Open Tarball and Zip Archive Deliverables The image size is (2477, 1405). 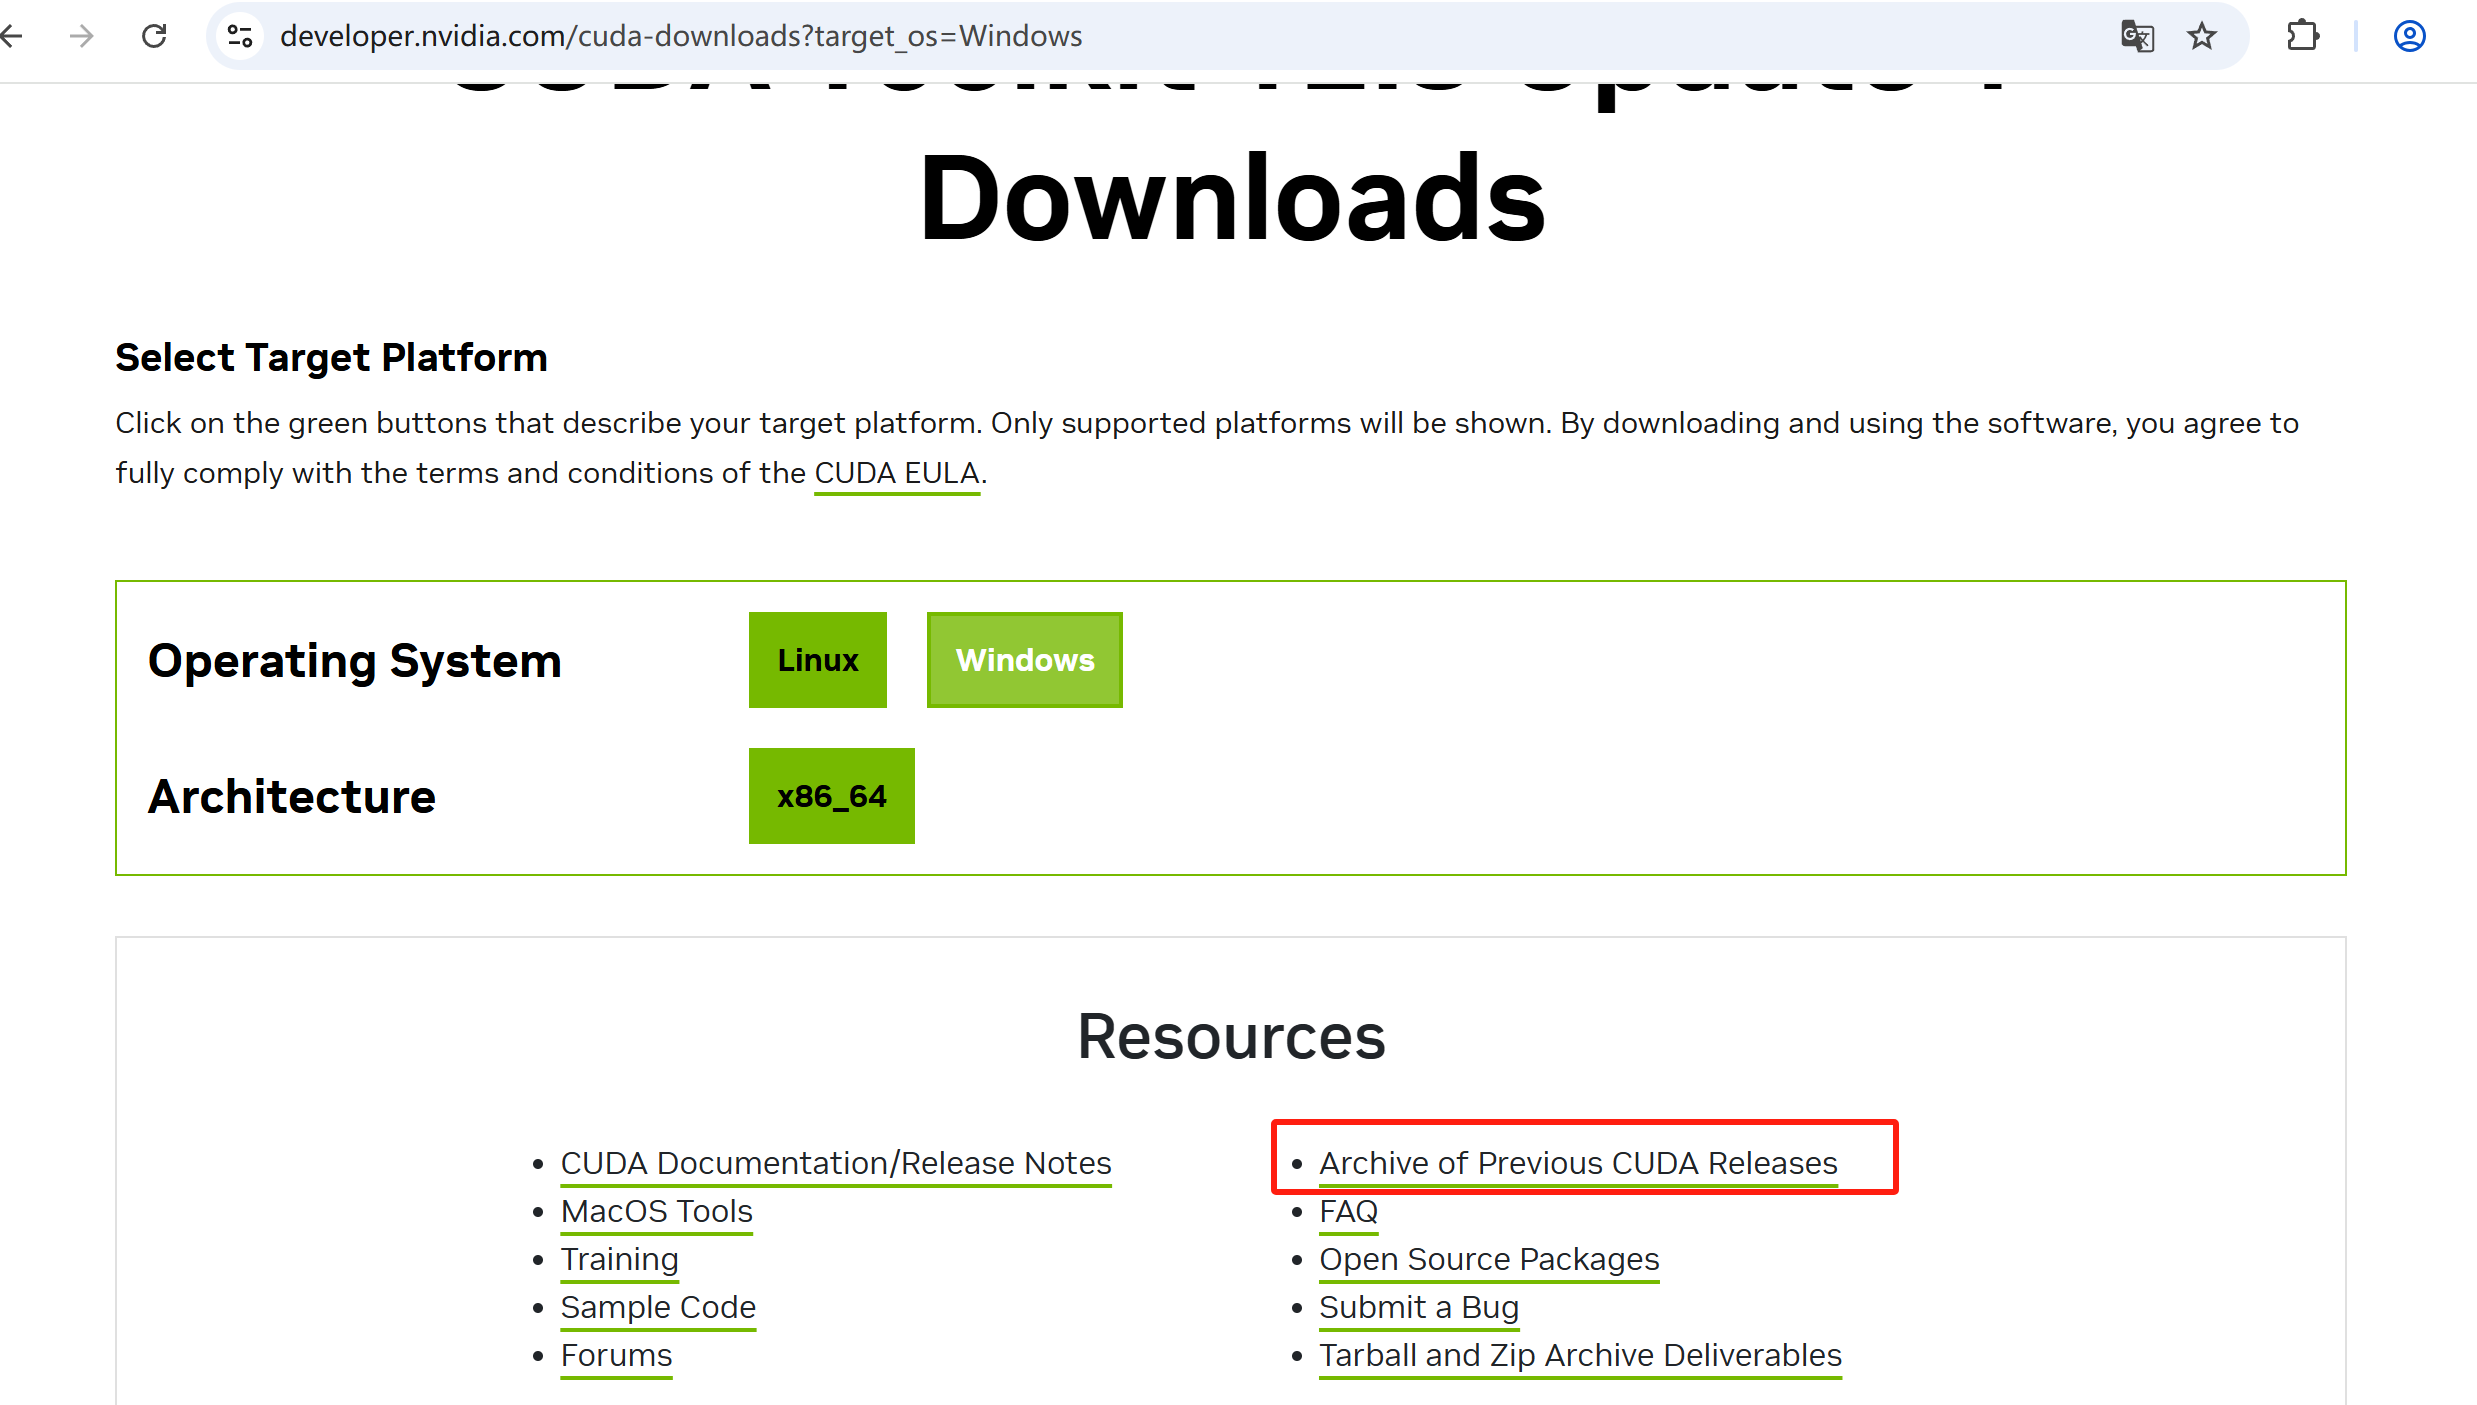click(1579, 1355)
